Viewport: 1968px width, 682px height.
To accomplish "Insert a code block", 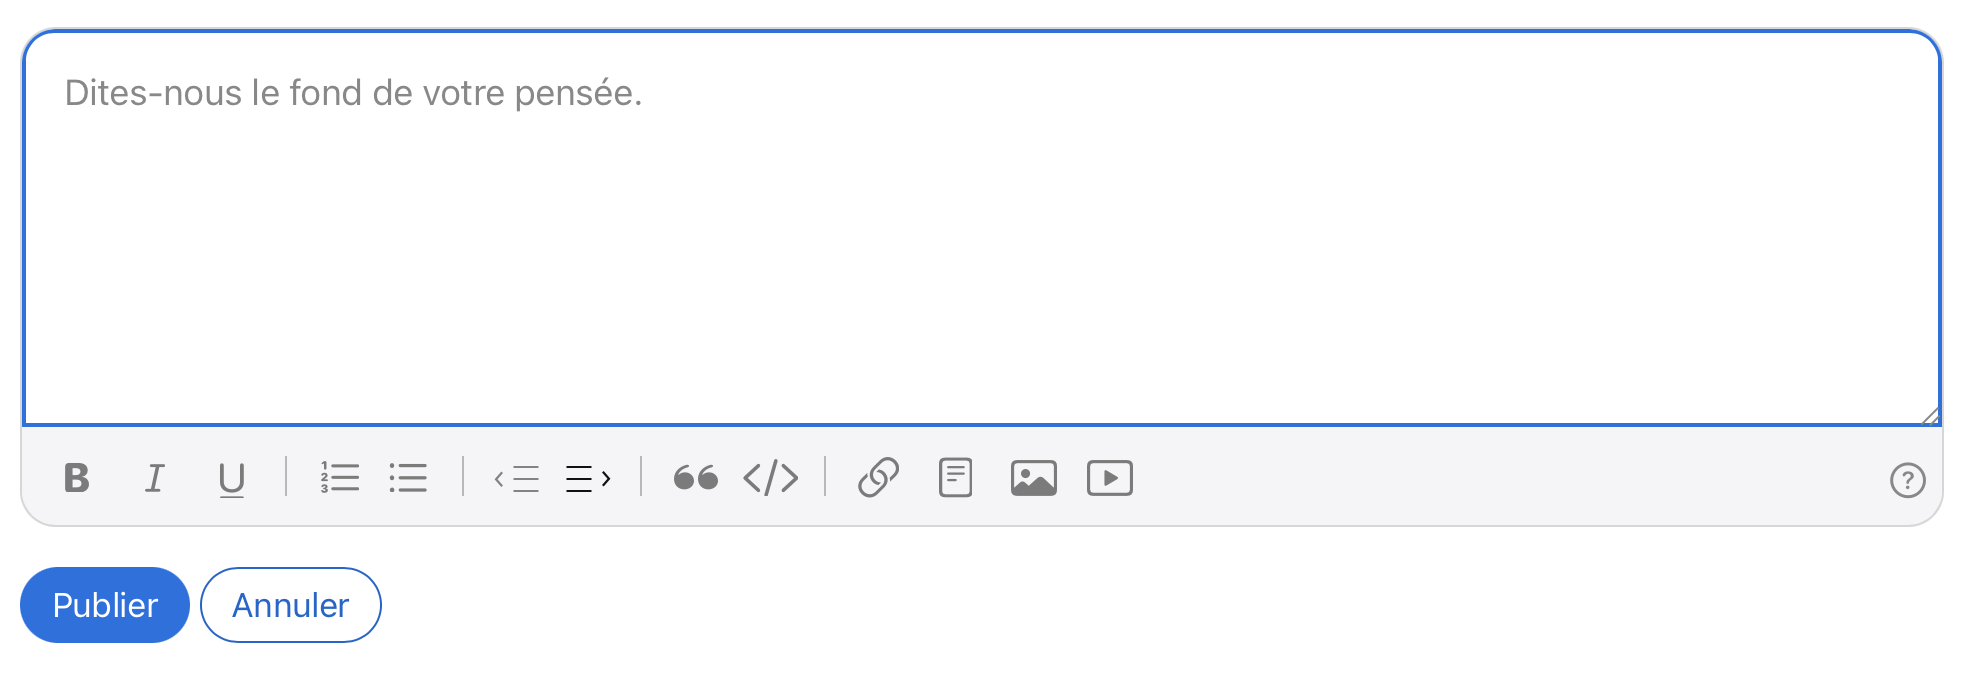I will pyautogui.click(x=771, y=478).
